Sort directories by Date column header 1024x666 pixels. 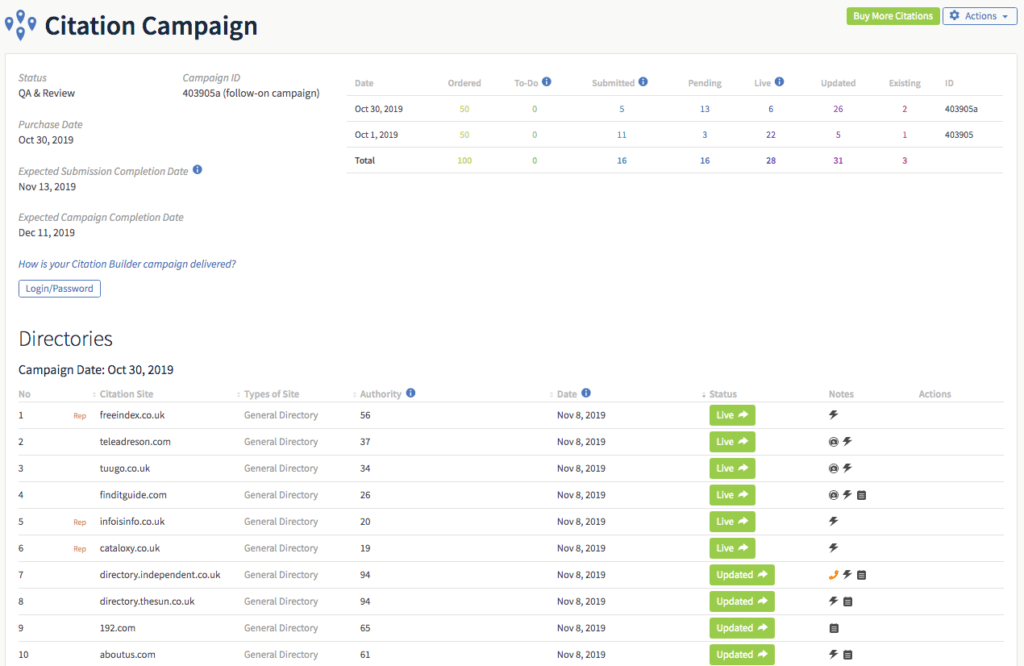point(567,394)
